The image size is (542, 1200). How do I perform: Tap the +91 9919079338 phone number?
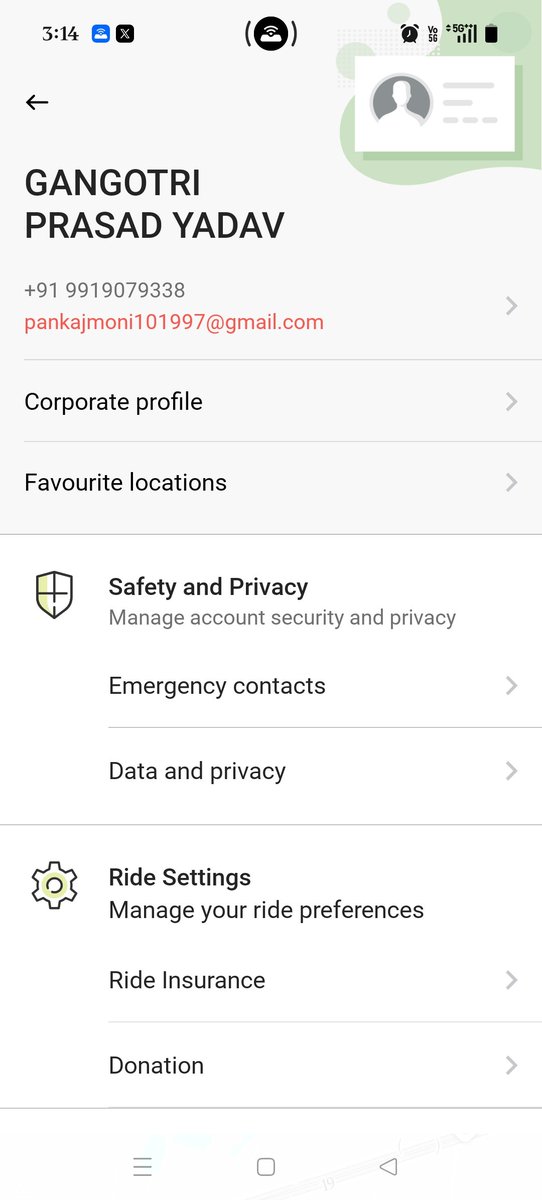[x=105, y=290]
